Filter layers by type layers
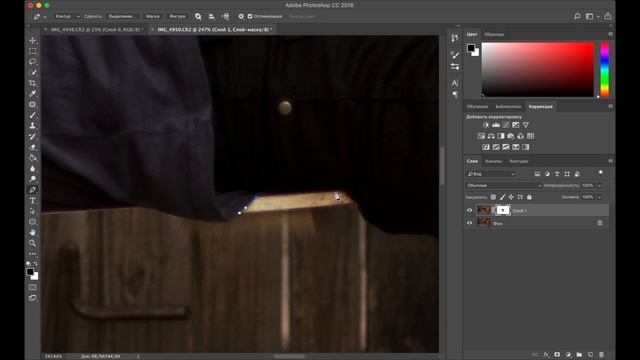The height and width of the screenshot is (360, 640). (557, 174)
